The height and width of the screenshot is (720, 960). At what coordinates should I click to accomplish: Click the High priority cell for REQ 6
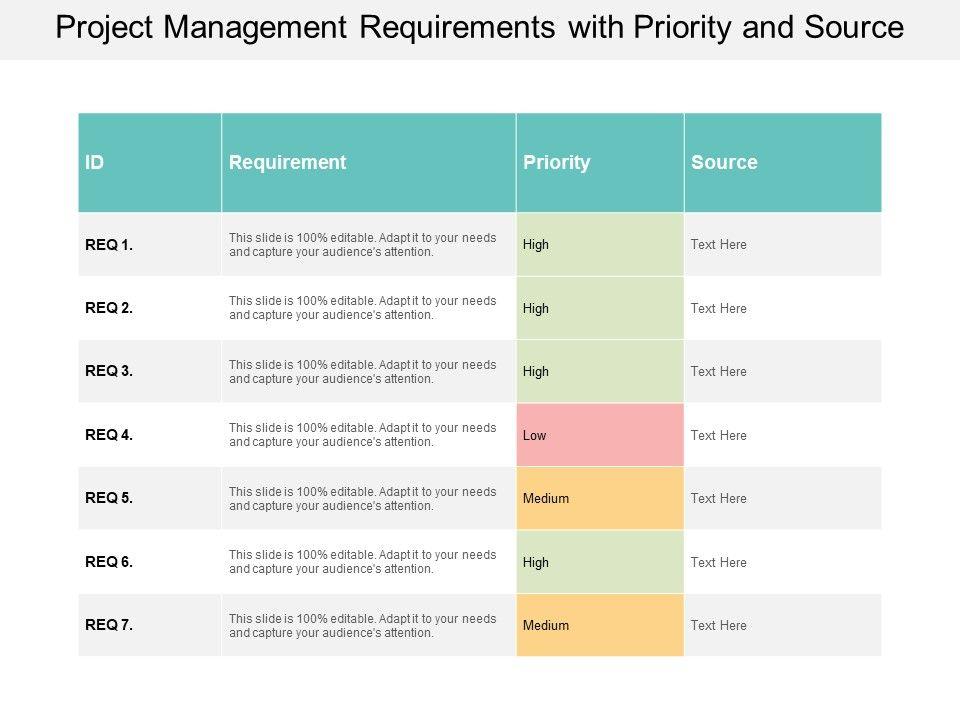point(600,562)
